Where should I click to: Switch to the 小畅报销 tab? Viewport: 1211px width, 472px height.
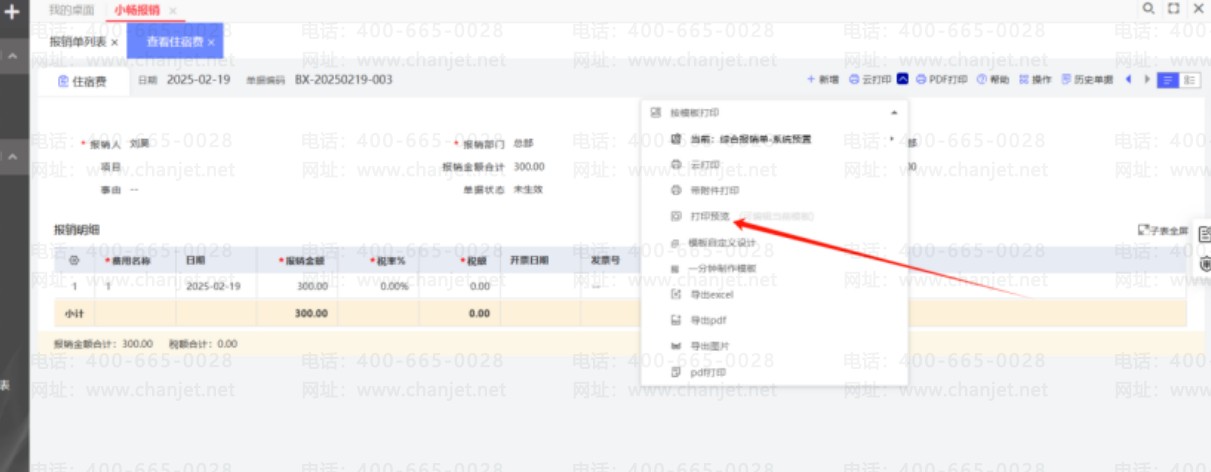pos(136,9)
